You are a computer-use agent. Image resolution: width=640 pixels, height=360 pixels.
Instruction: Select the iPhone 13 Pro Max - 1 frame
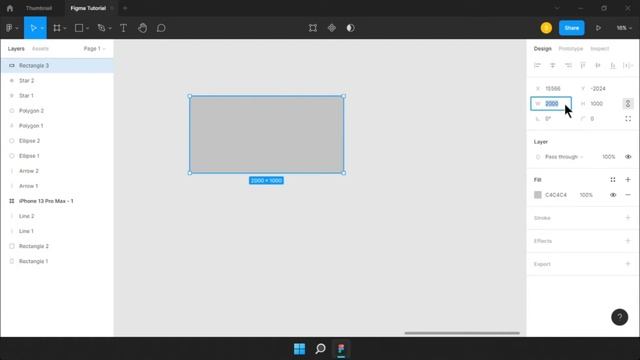[57, 201]
